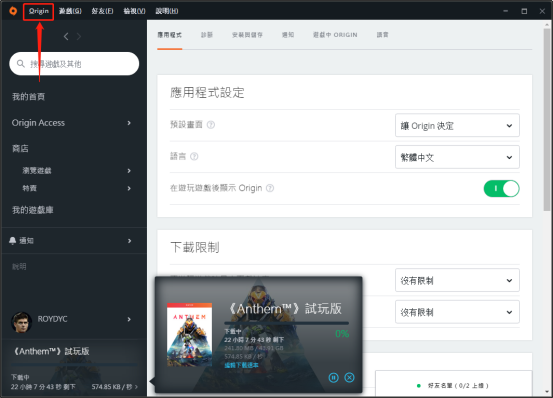553x398 pixels.
Task: Open the 好友(F) menu
Action: (102, 11)
